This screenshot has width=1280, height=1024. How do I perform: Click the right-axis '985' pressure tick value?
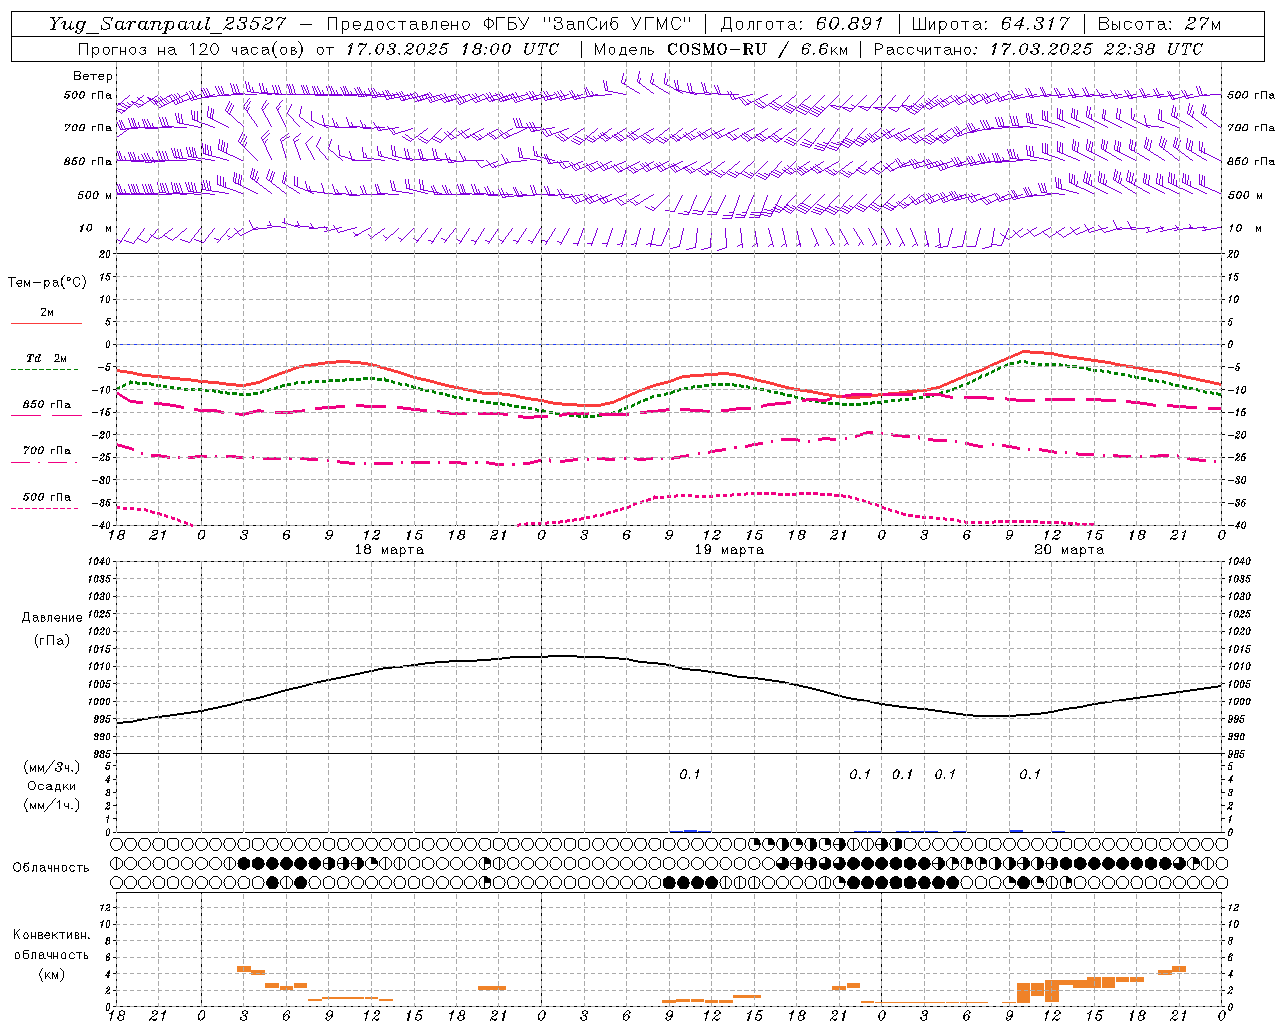pos(1238,754)
